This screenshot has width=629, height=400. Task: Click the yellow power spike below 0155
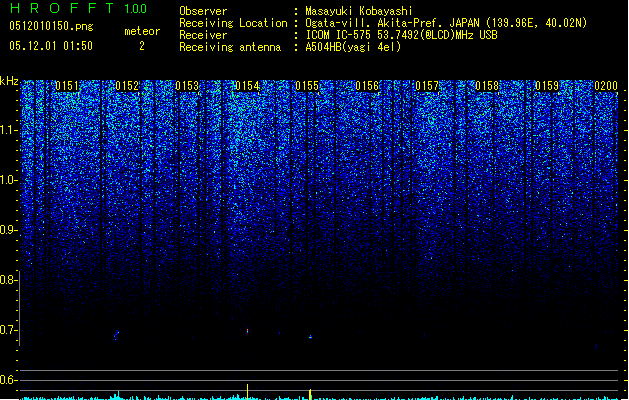pyautogui.click(x=310, y=394)
